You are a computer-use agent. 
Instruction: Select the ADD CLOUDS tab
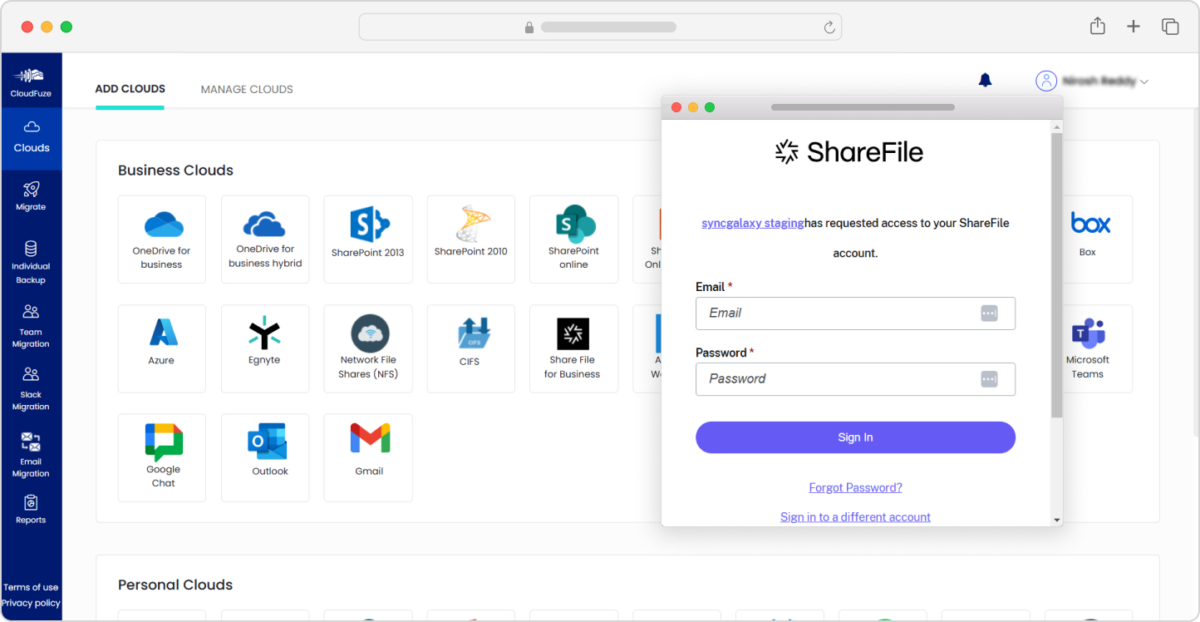130,88
